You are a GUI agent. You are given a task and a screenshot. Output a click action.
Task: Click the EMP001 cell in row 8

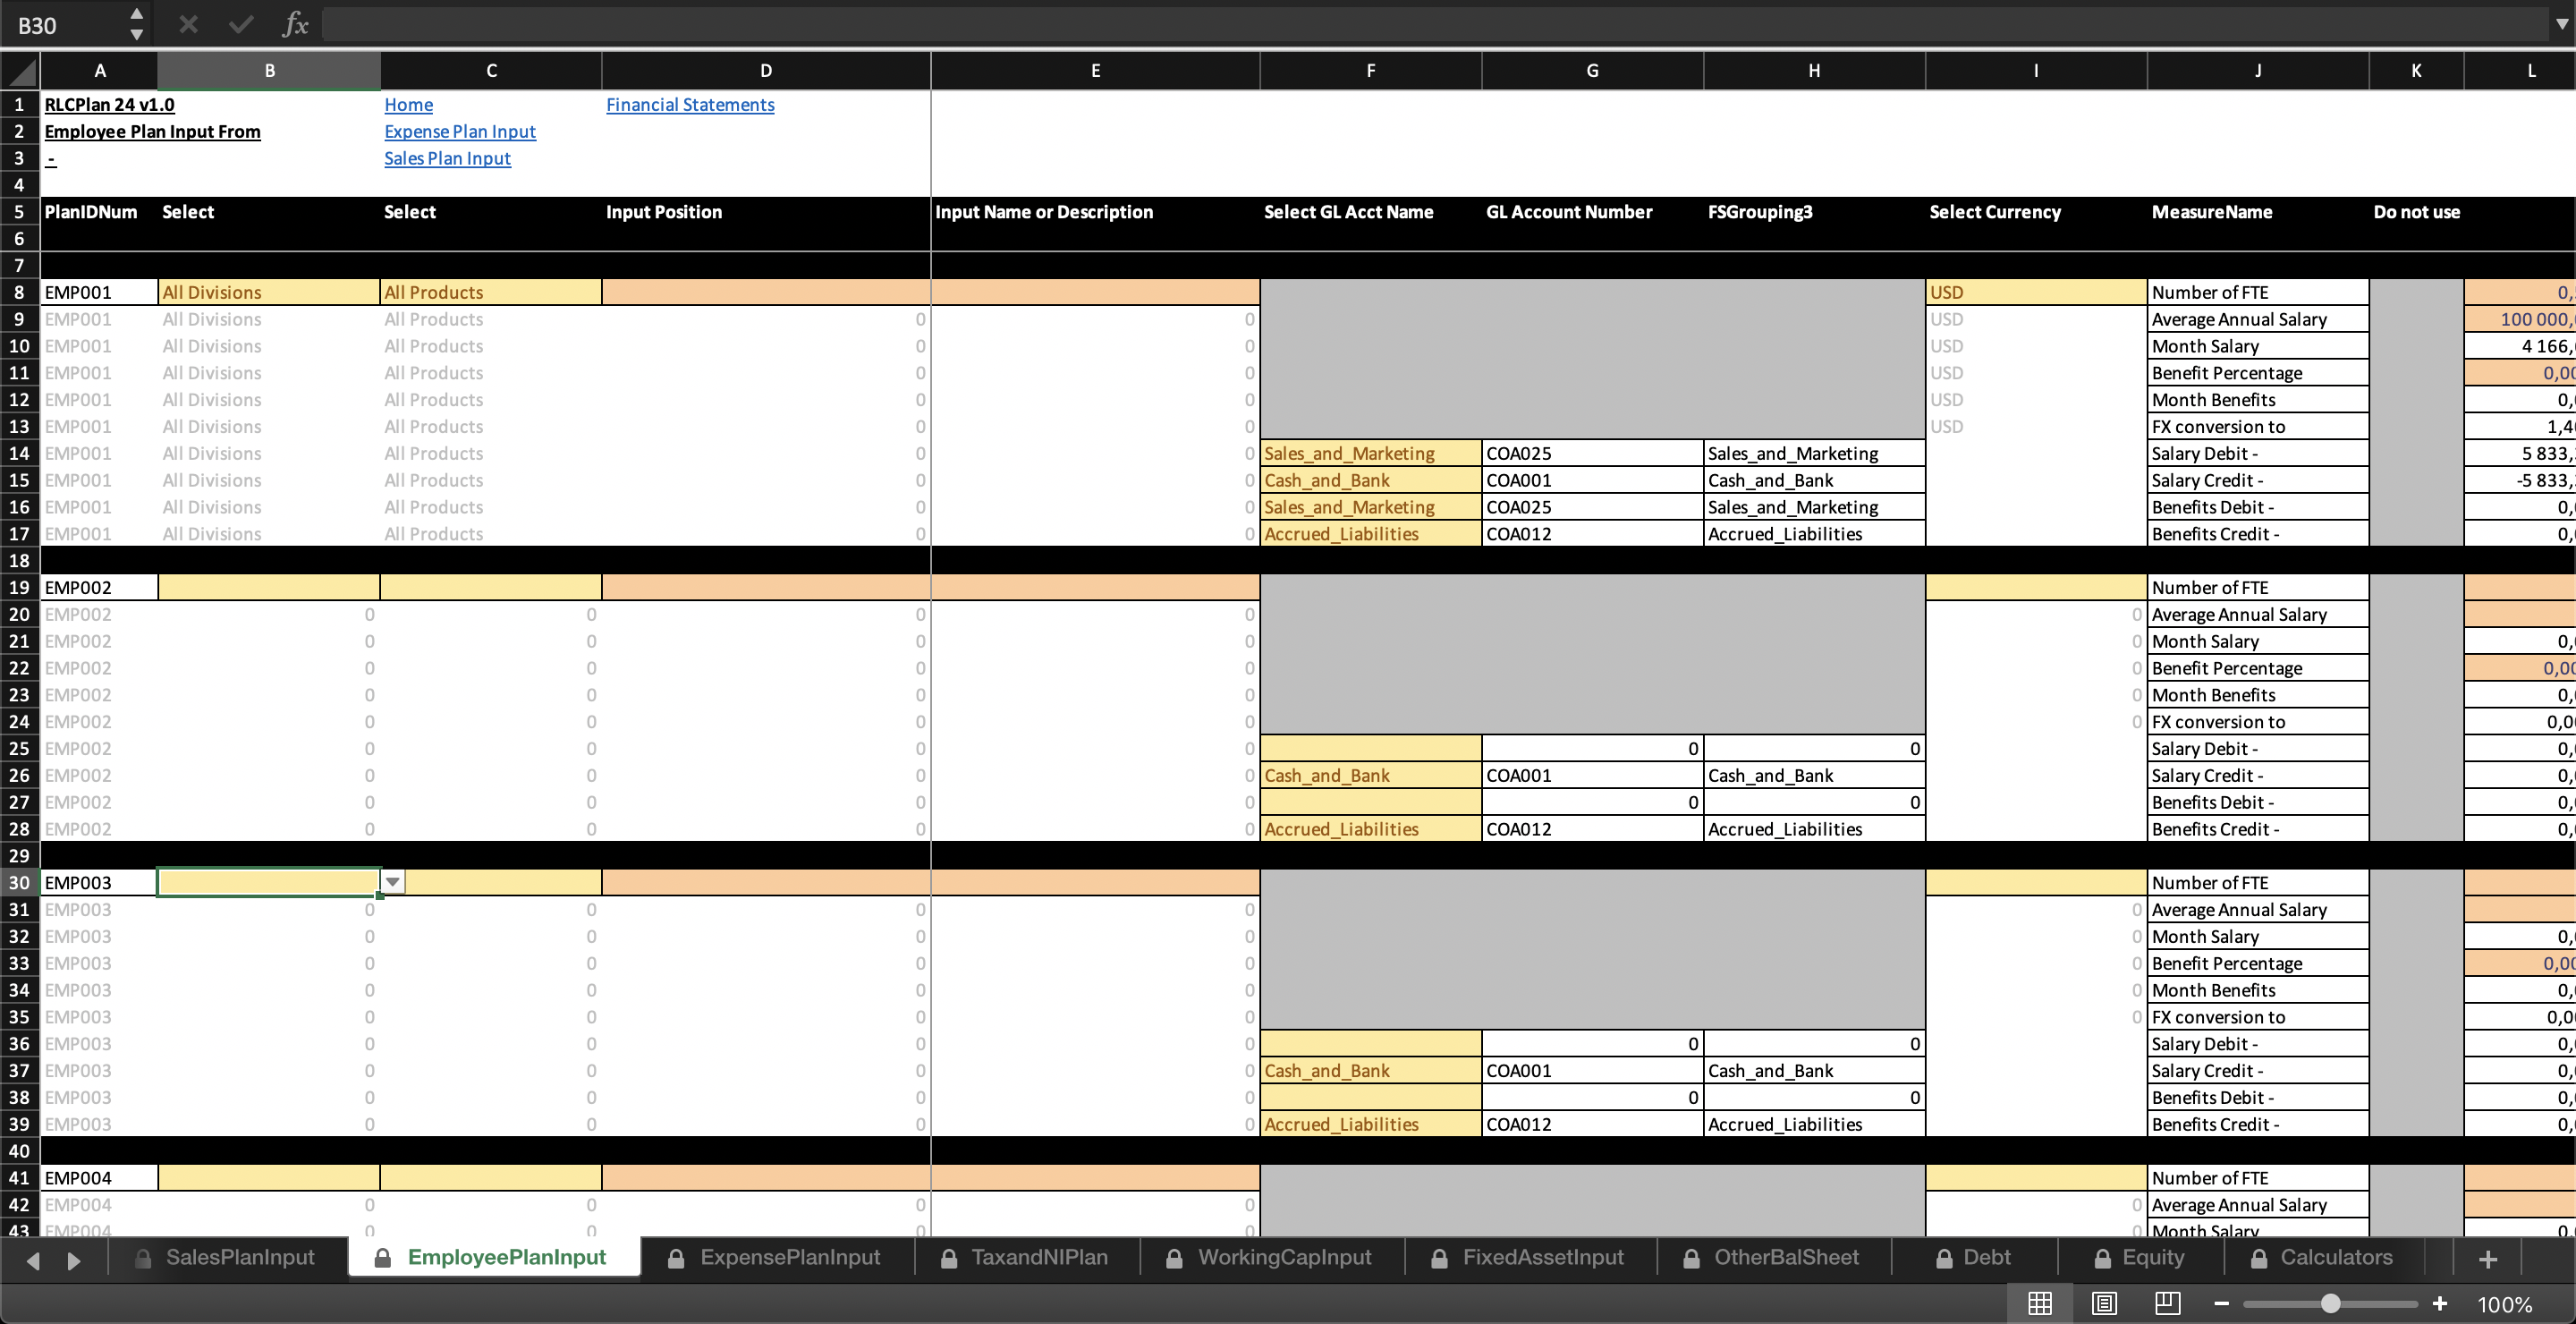(99, 292)
